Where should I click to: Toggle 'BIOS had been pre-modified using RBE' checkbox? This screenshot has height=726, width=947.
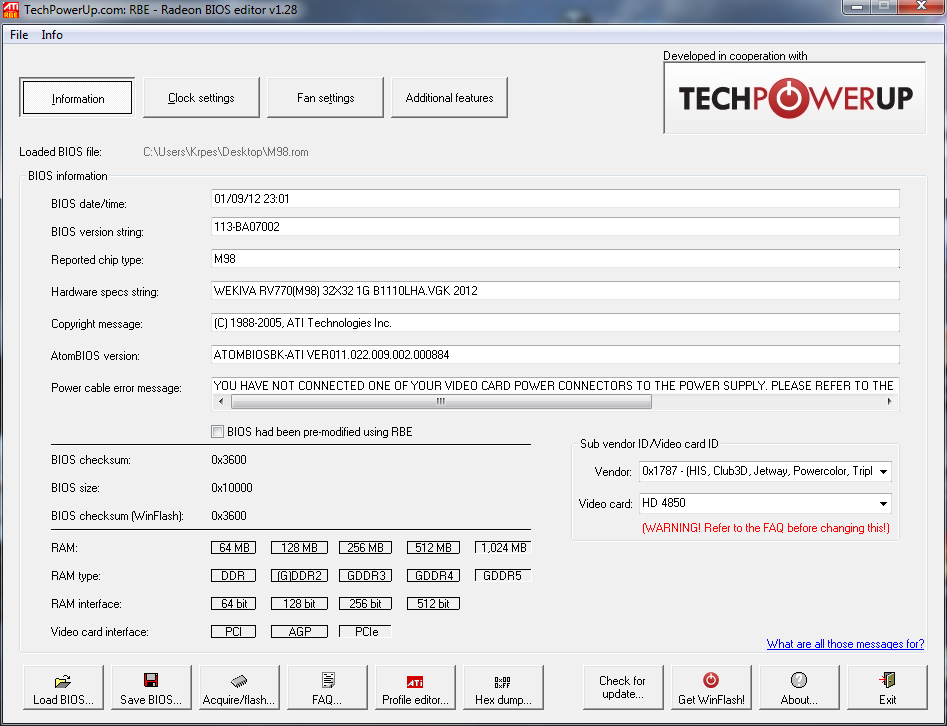[217, 432]
